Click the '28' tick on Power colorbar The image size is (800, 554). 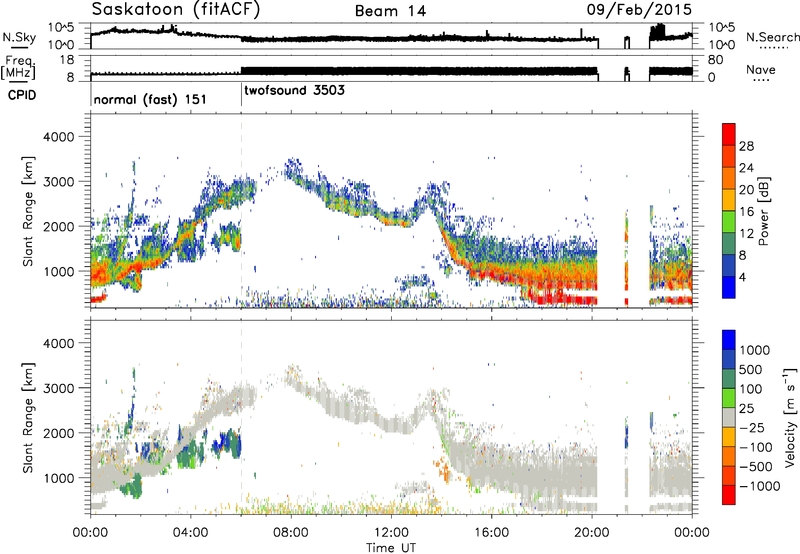pyautogui.click(x=746, y=146)
